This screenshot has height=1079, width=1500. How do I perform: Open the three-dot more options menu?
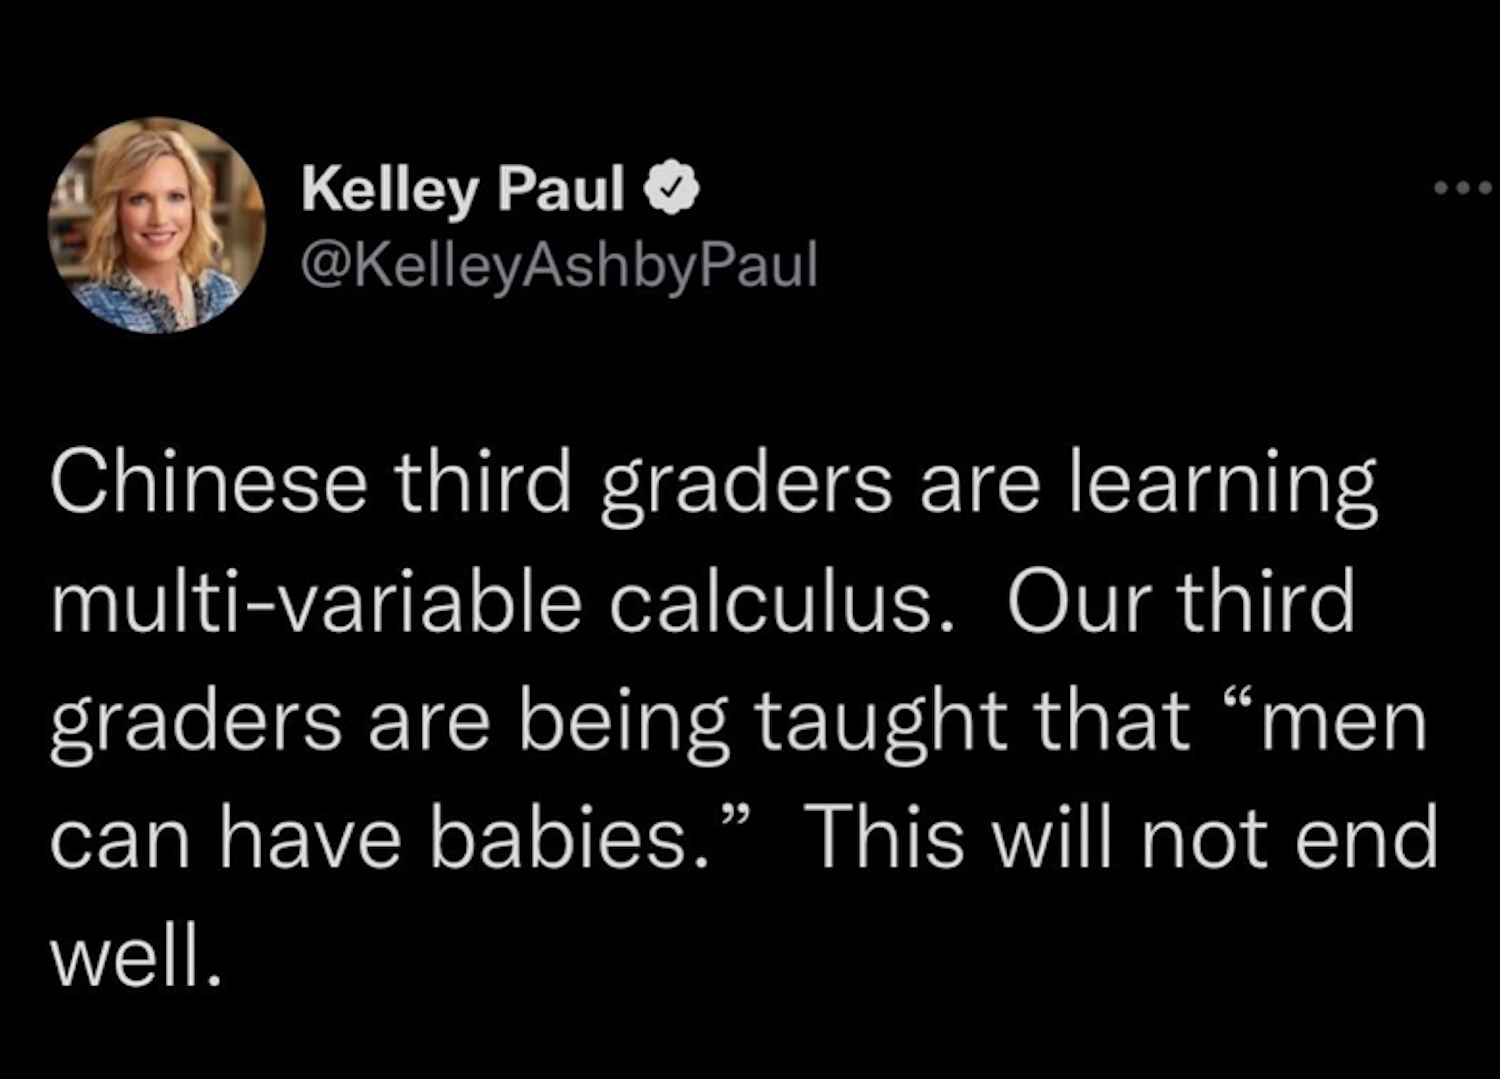click(x=1462, y=187)
